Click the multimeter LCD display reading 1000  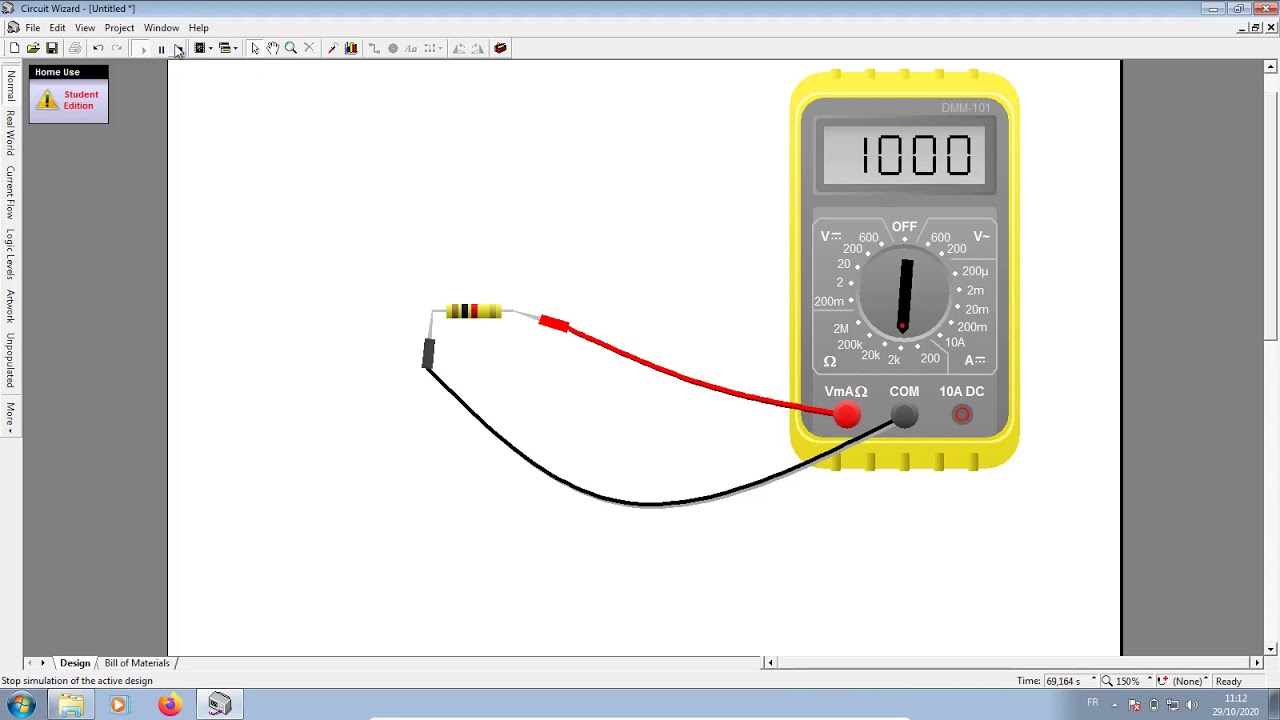[905, 156]
